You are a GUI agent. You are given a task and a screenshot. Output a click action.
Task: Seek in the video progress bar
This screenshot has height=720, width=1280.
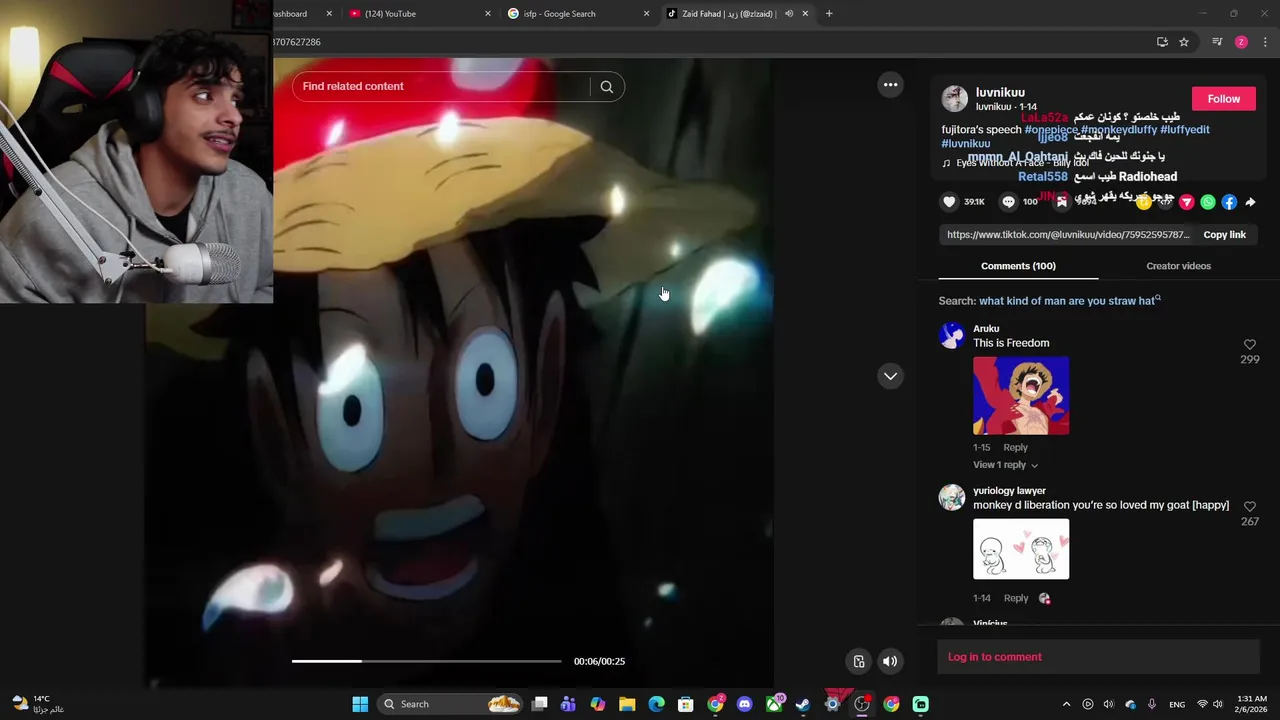click(x=426, y=661)
